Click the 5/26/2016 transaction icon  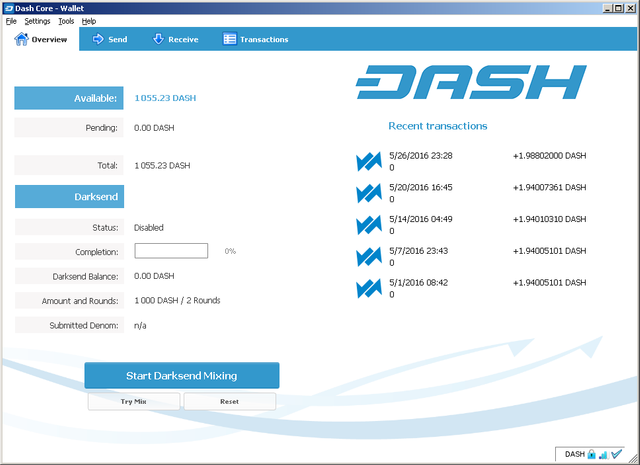pyautogui.click(x=368, y=162)
